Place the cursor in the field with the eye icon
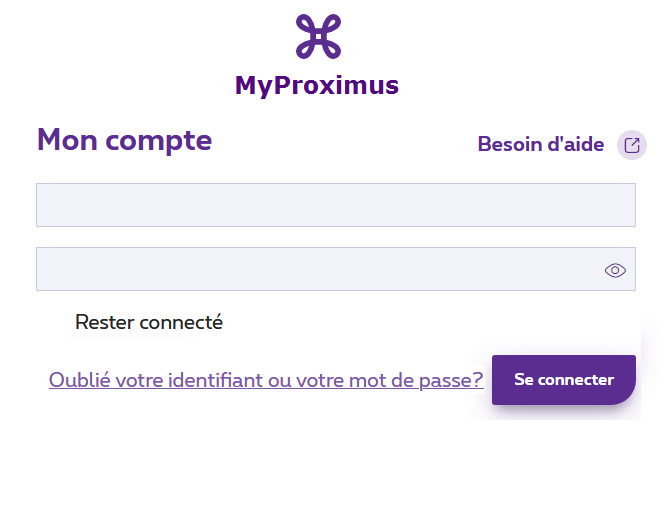Image resolution: width=671 pixels, height=529 pixels. [x=336, y=269]
